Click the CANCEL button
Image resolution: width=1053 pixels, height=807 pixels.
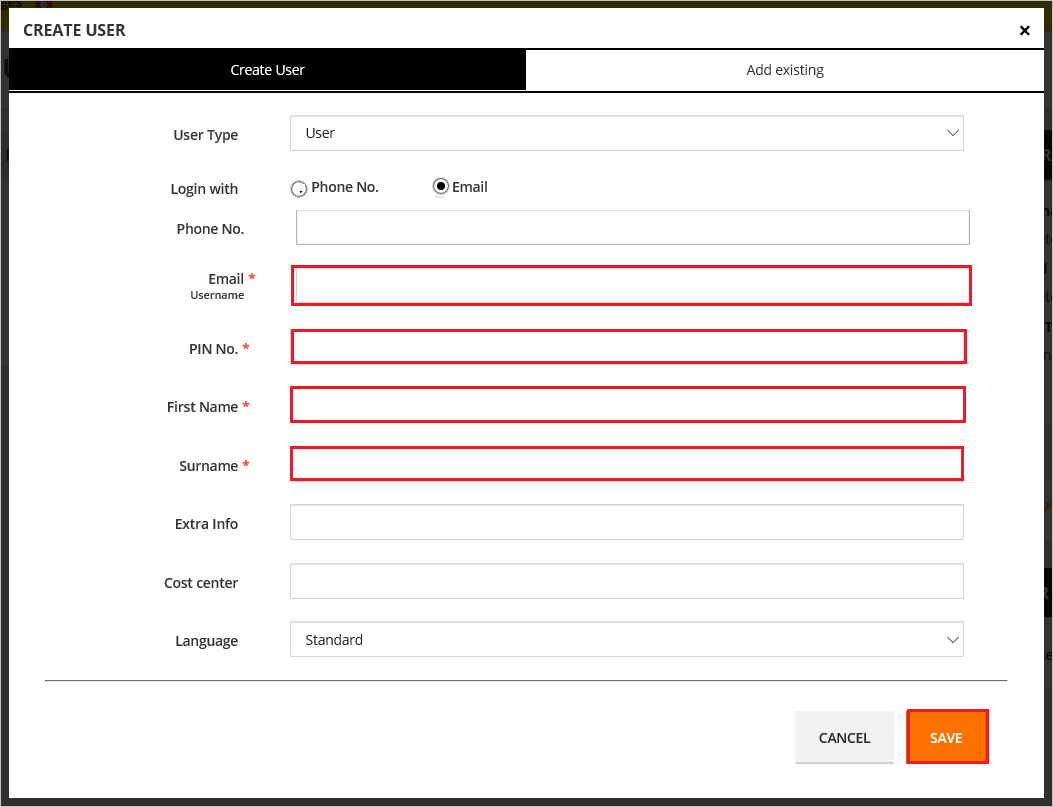click(x=844, y=737)
